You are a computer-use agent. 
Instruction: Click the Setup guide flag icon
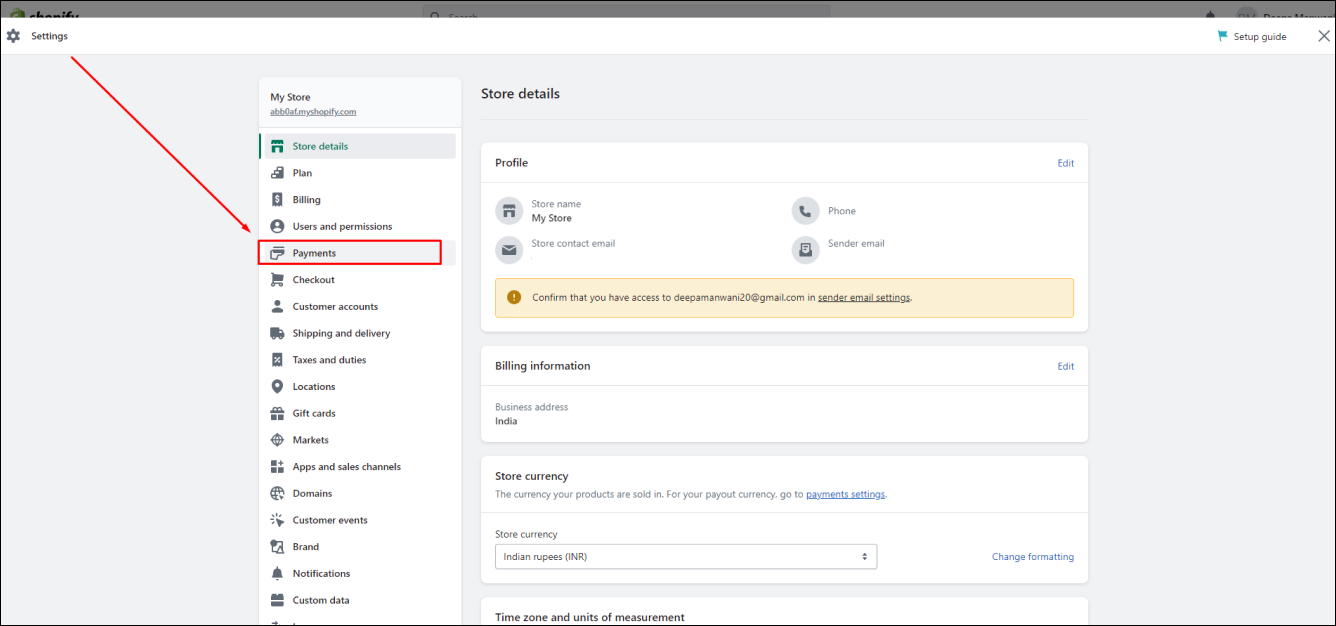pyautogui.click(x=1222, y=36)
